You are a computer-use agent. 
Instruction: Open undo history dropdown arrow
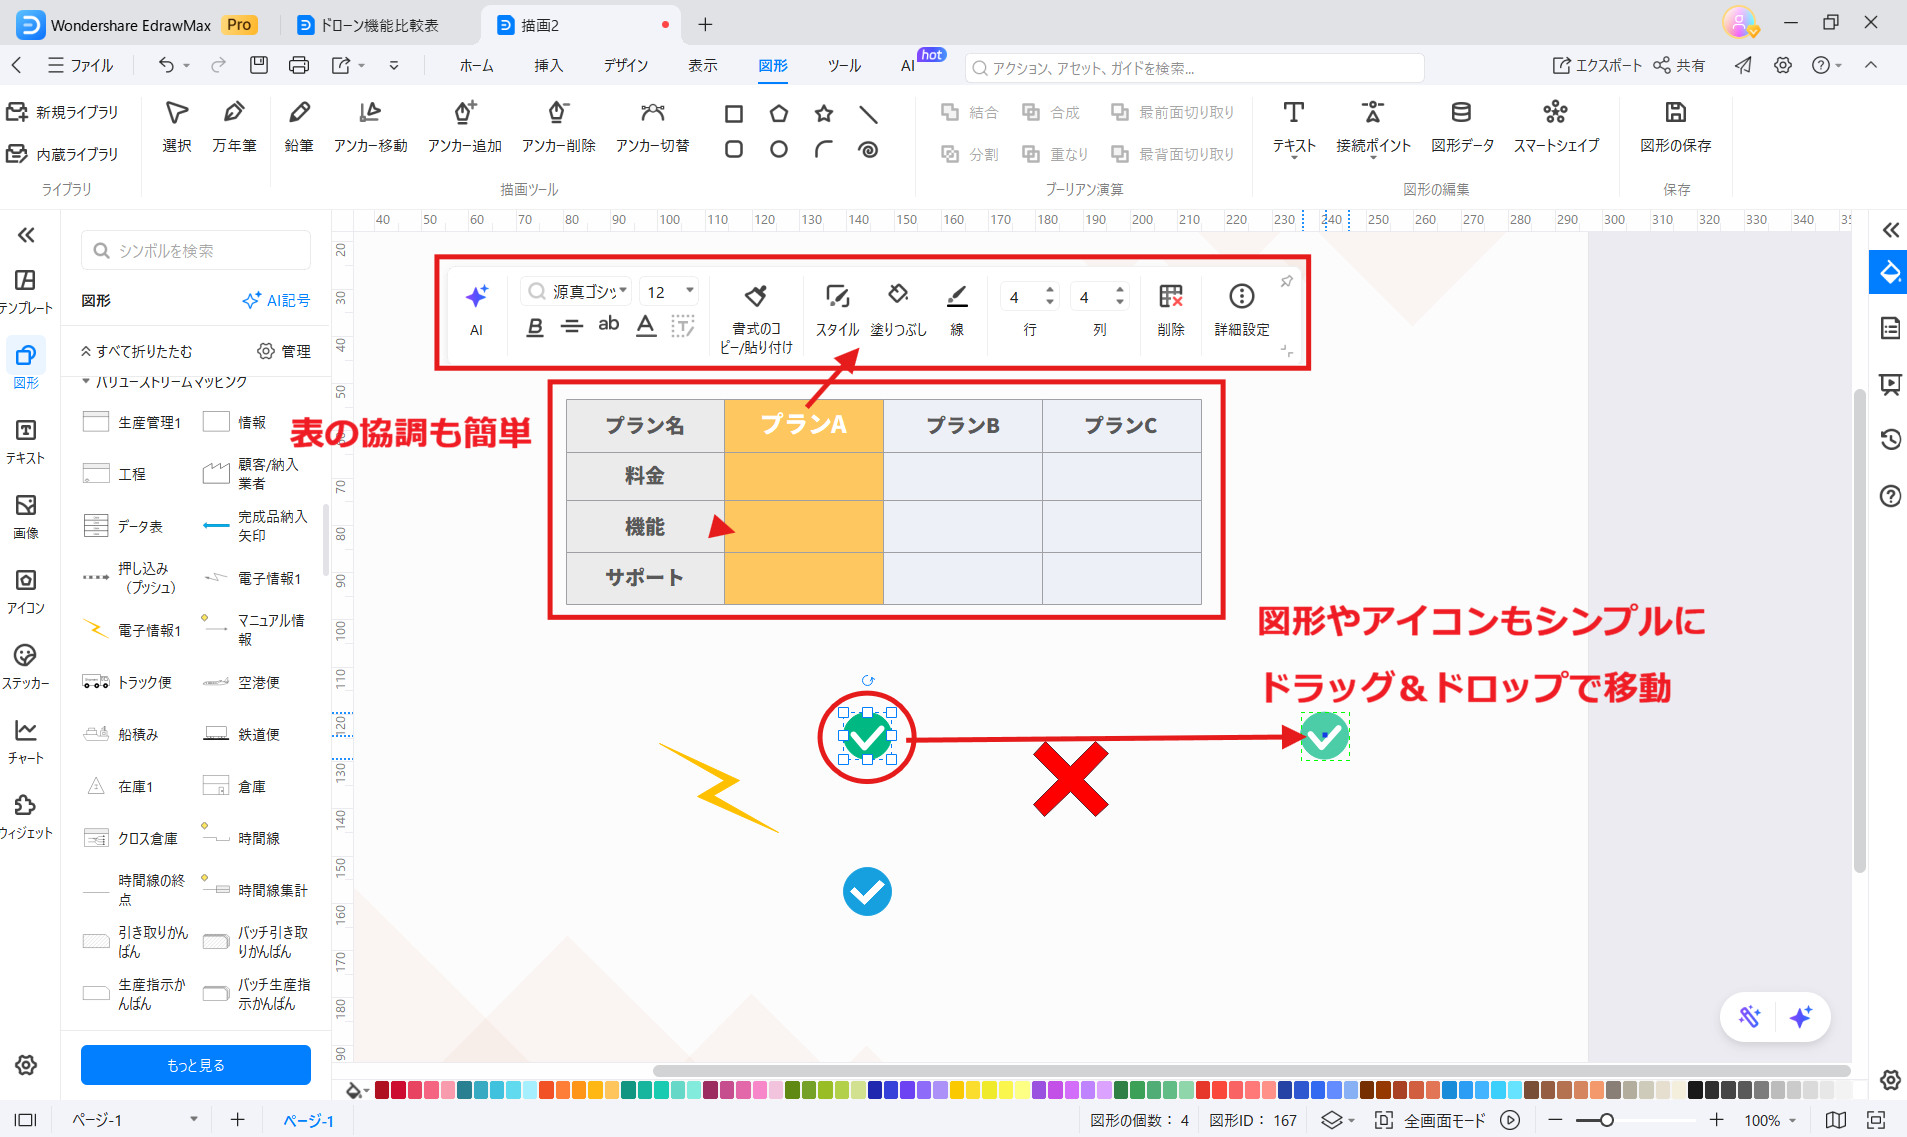point(186,66)
